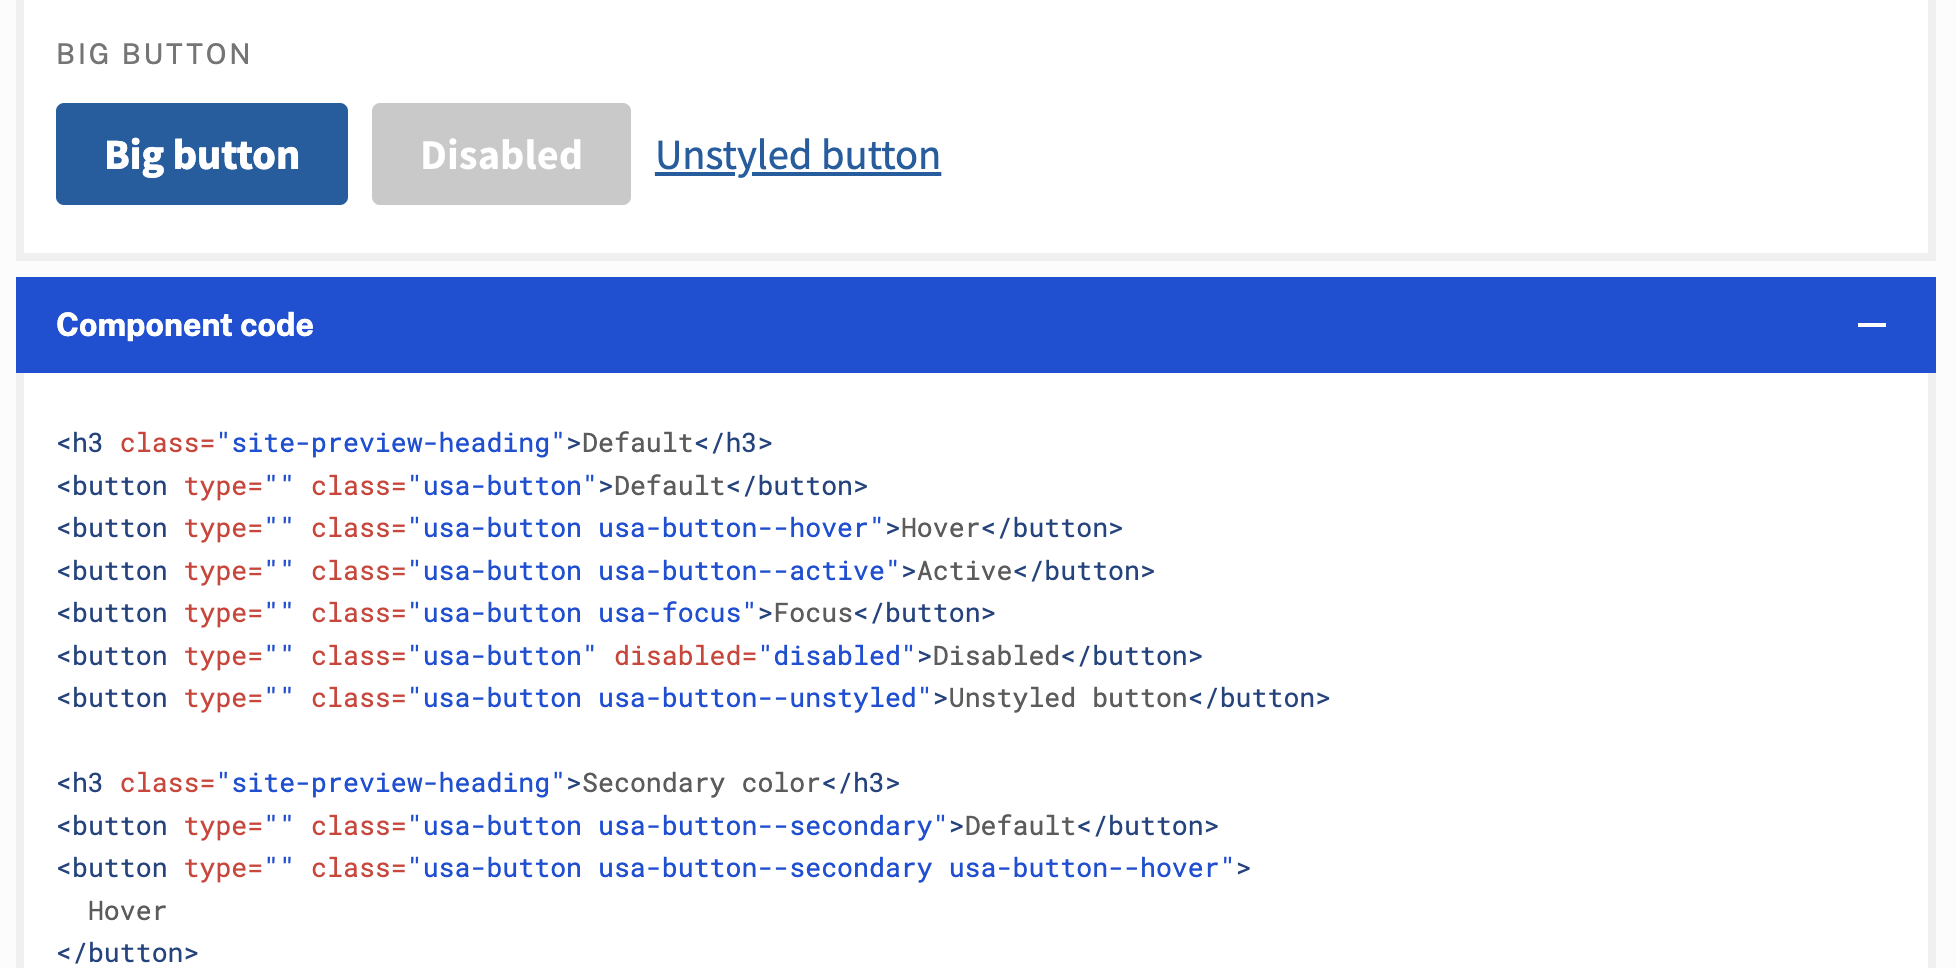Screen dimensions: 1956x968
Task: Select the usa-button--hover code line
Action: click(590, 528)
